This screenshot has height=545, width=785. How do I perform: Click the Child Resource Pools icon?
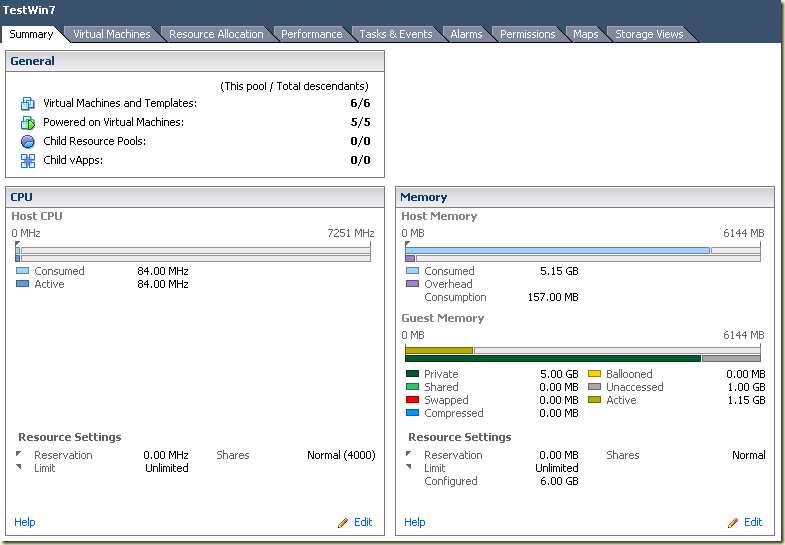28,142
